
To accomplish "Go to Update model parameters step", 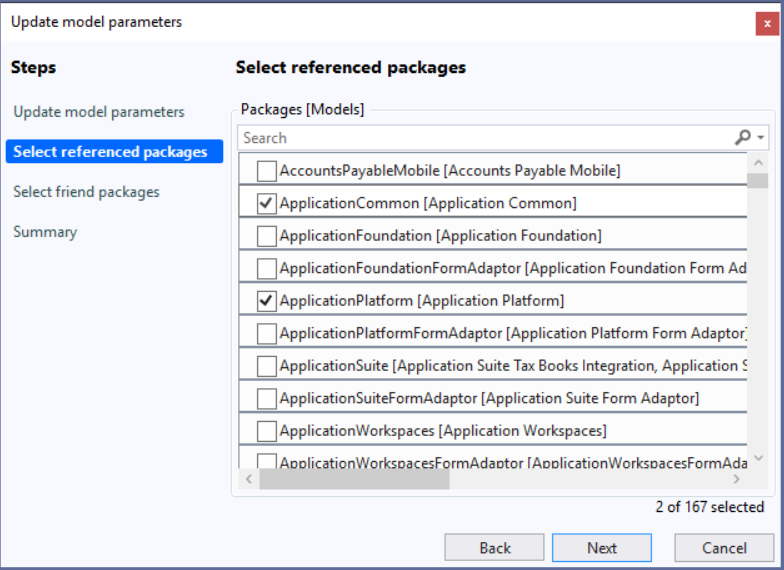I will (99, 112).
